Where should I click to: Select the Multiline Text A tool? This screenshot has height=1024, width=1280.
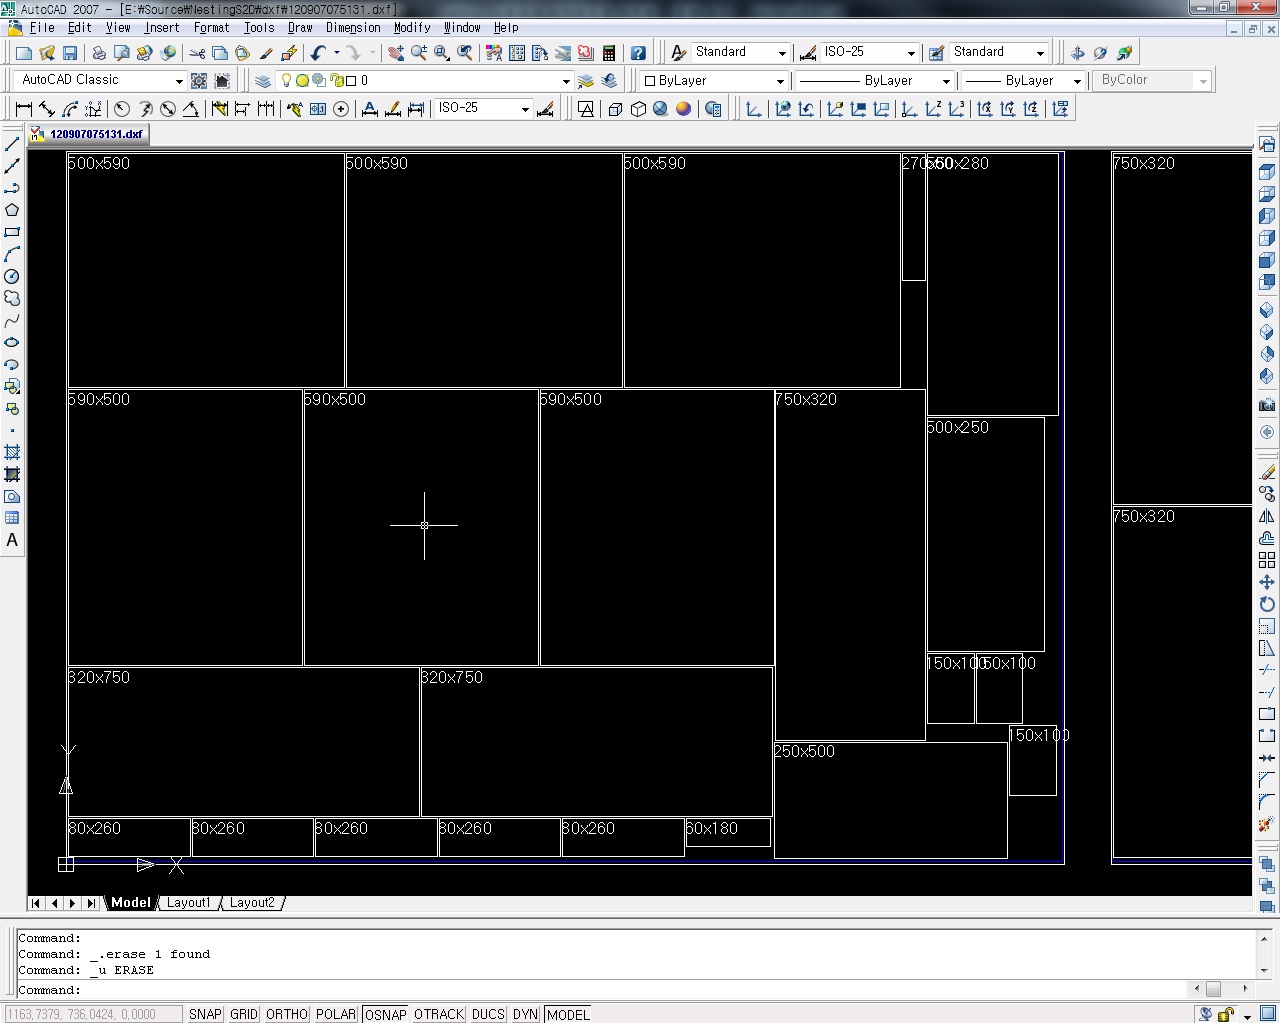coord(12,540)
